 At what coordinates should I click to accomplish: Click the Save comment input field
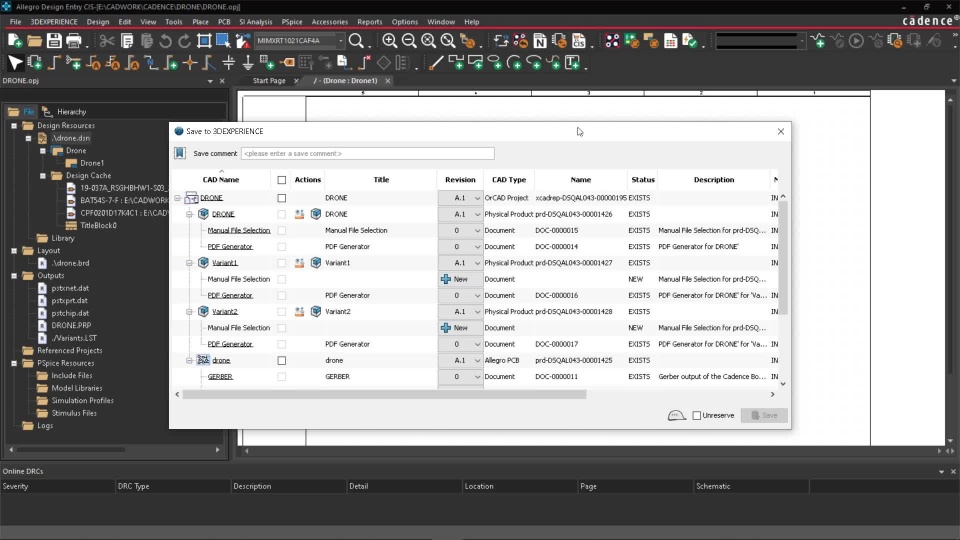pyautogui.click(x=367, y=153)
